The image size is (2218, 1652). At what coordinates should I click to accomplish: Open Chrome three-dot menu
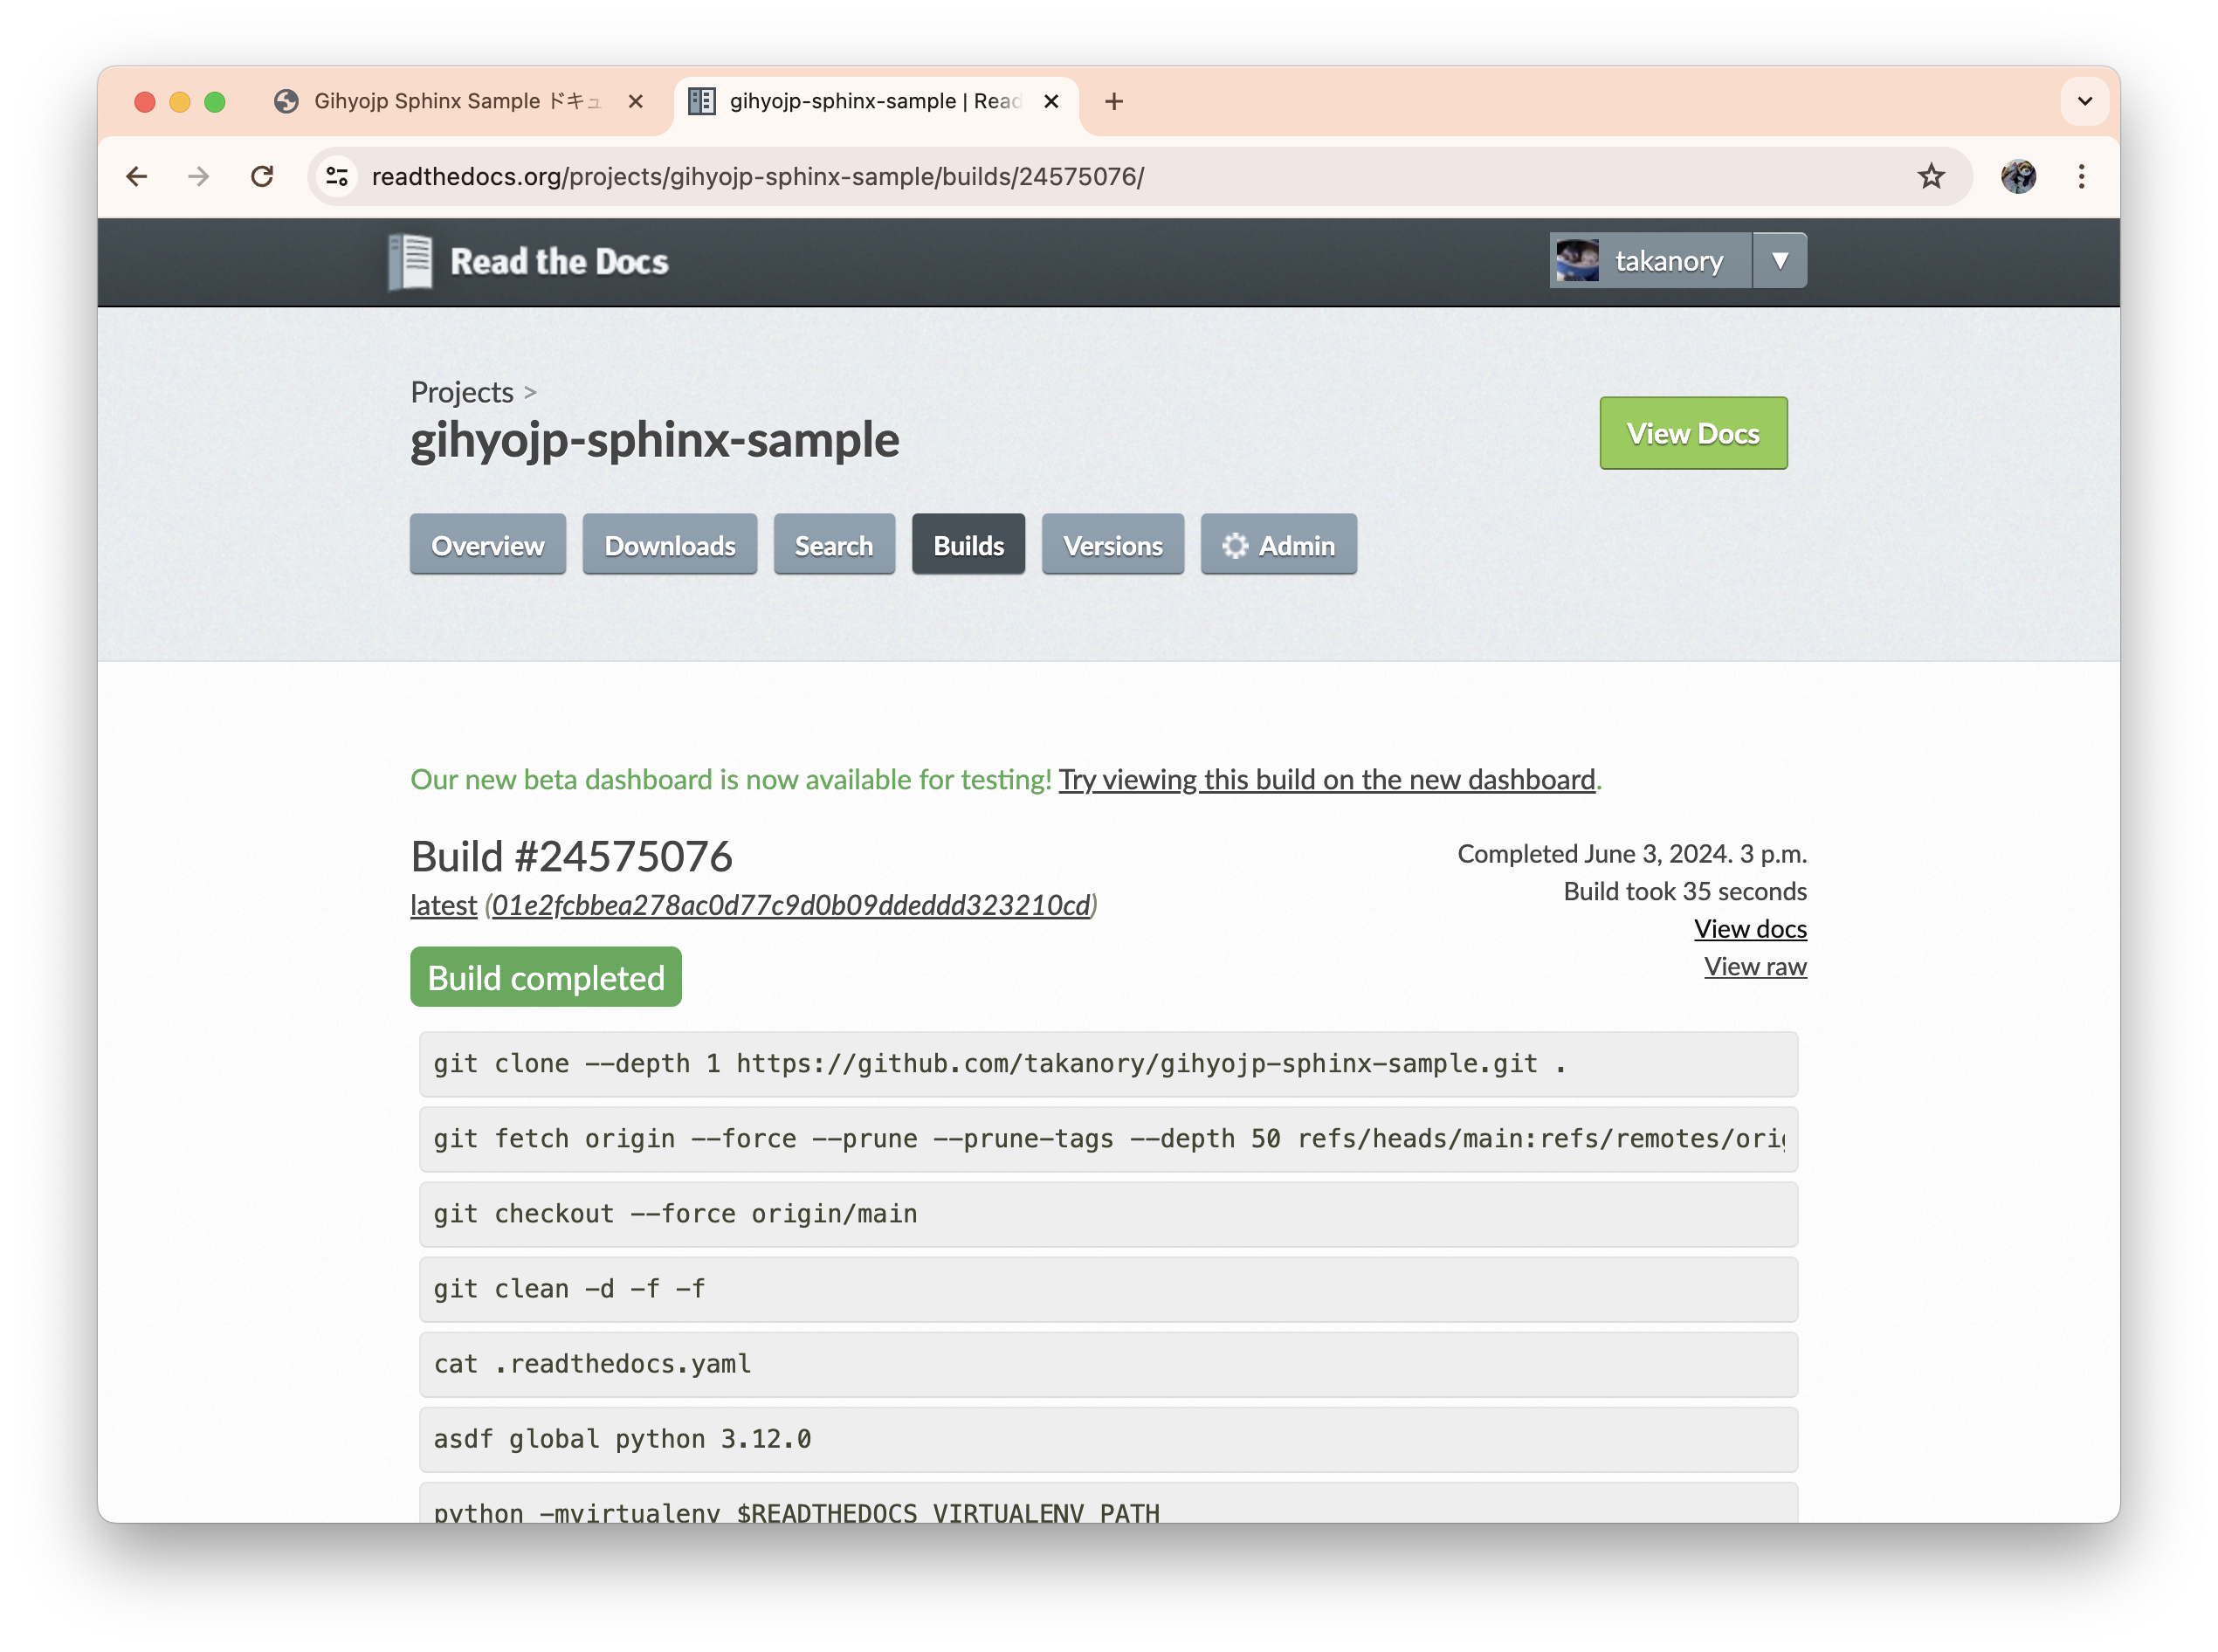(x=2081, y=177)
